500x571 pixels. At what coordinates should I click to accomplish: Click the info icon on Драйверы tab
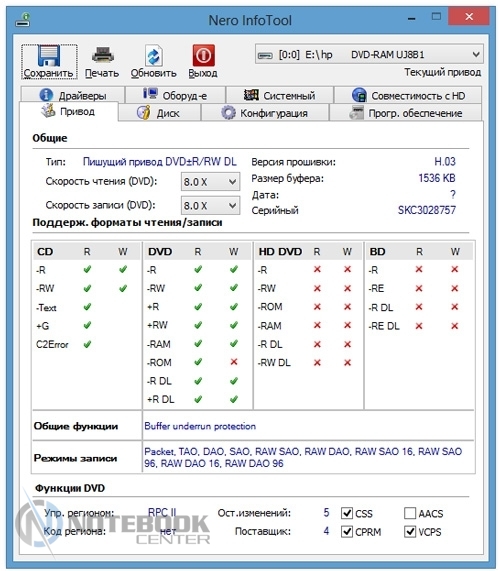(46, 95)
